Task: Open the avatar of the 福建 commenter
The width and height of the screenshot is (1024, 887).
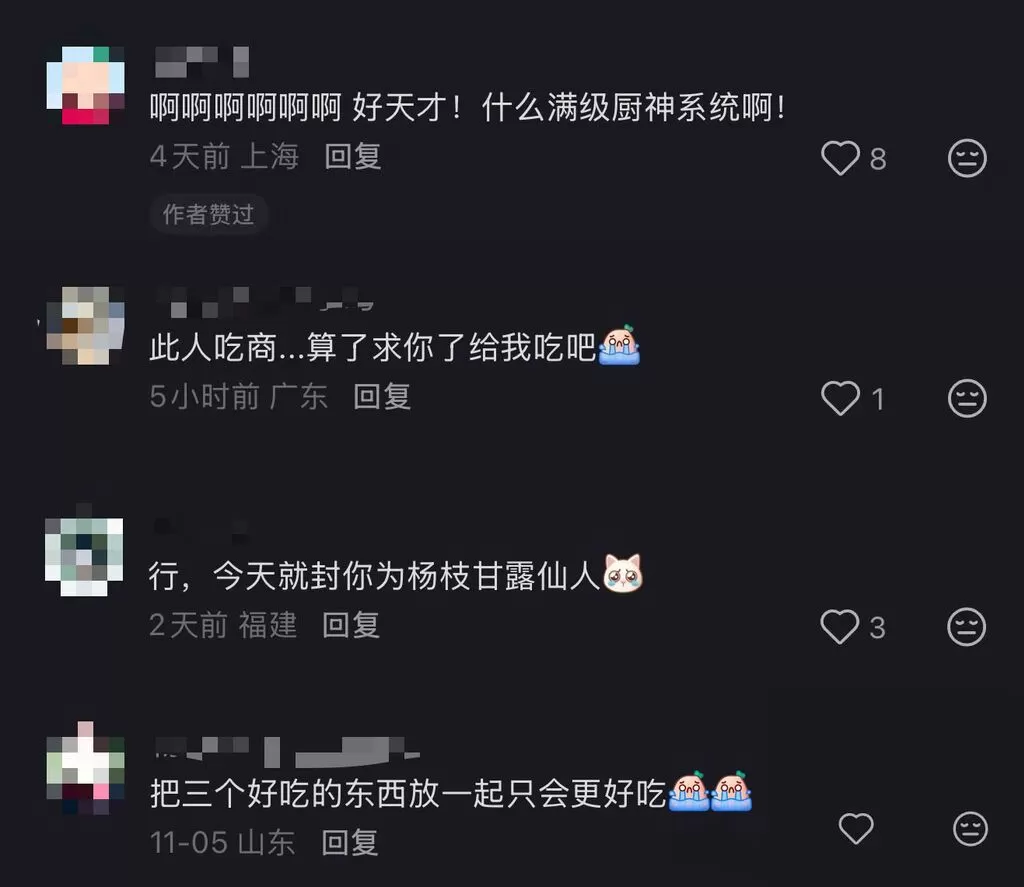Action: coord(84,556)
